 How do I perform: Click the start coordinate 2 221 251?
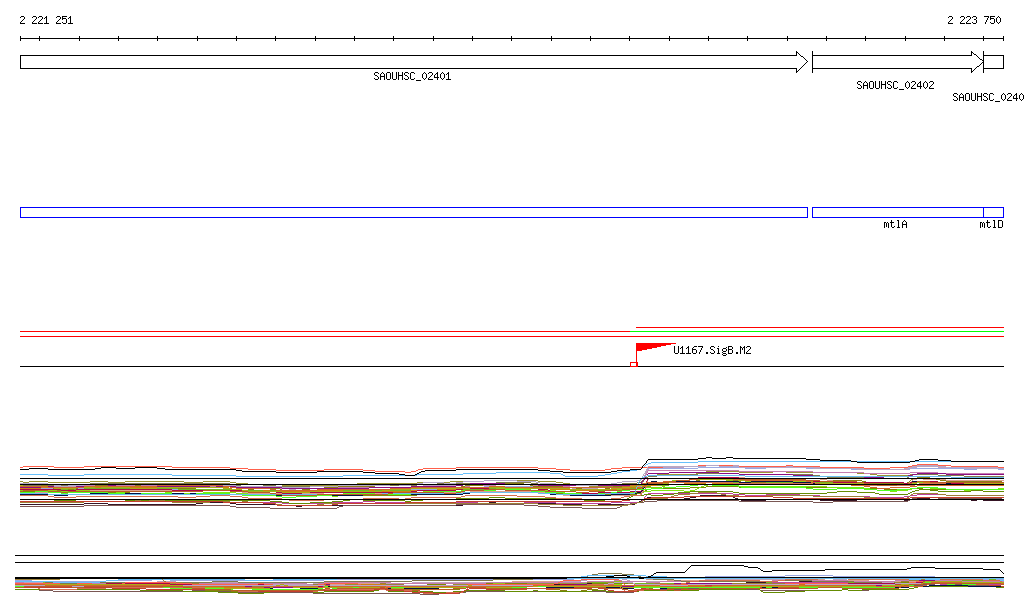tap(46, 20)
